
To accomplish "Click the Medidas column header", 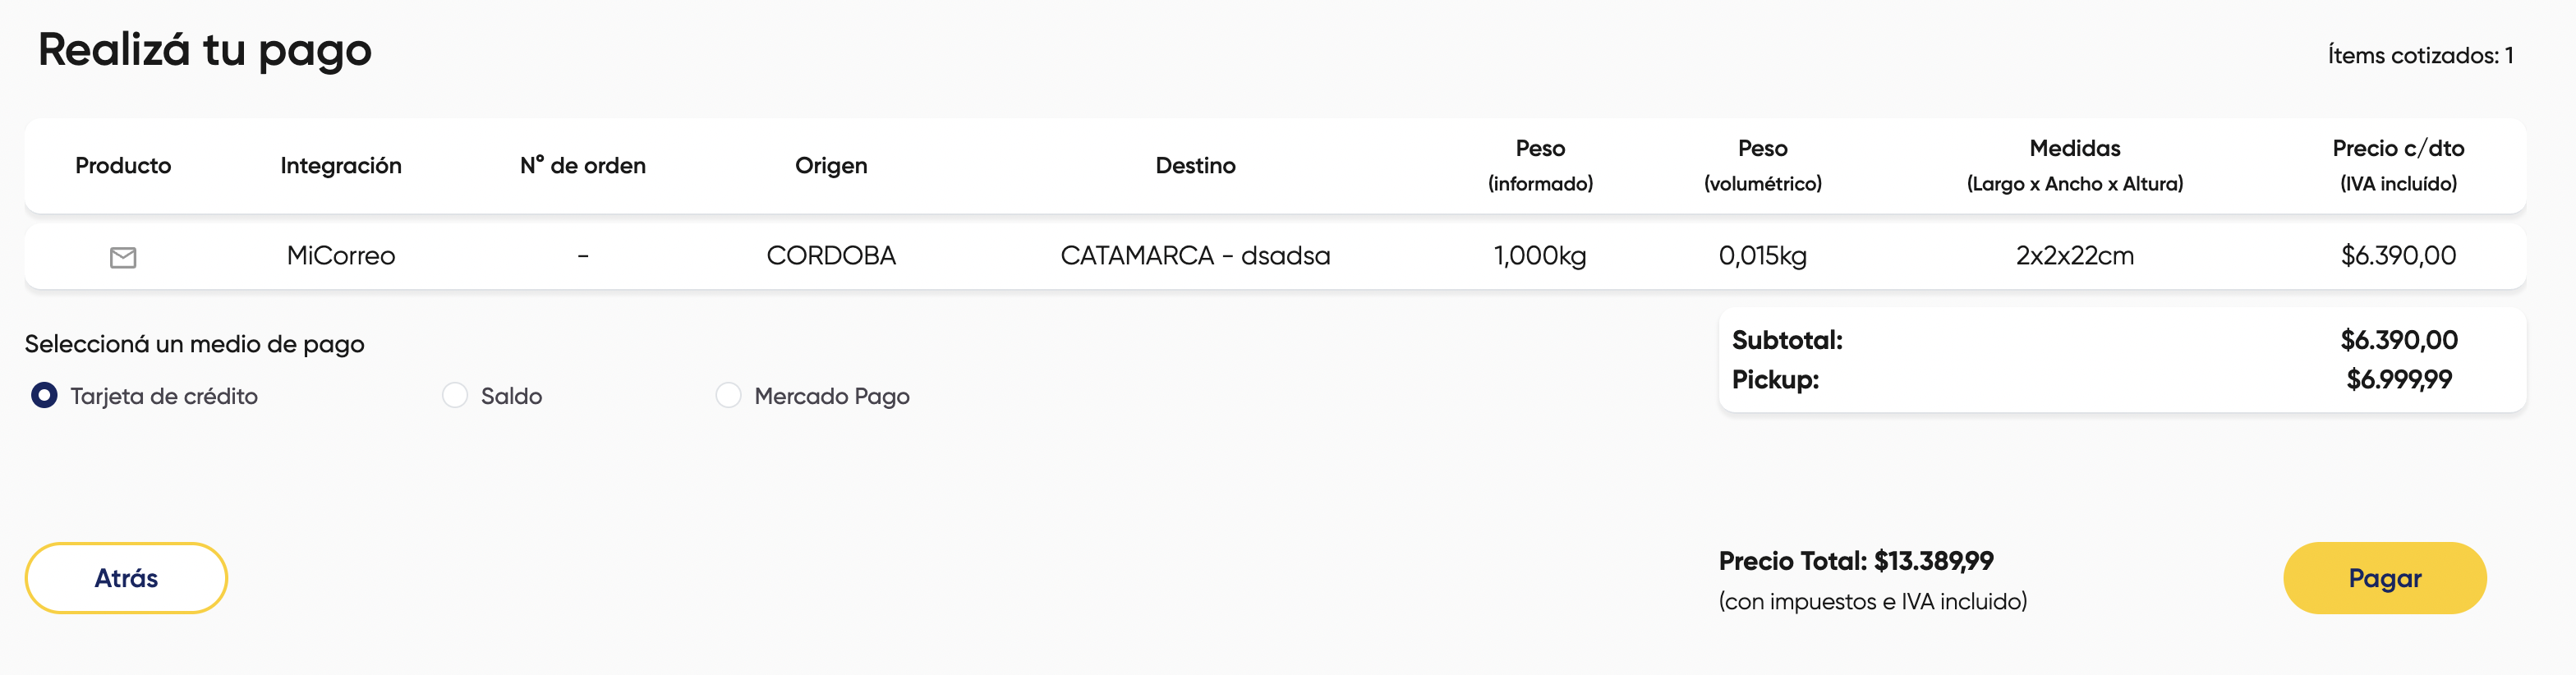I will pyautogui.click(x=2074, y=165).
